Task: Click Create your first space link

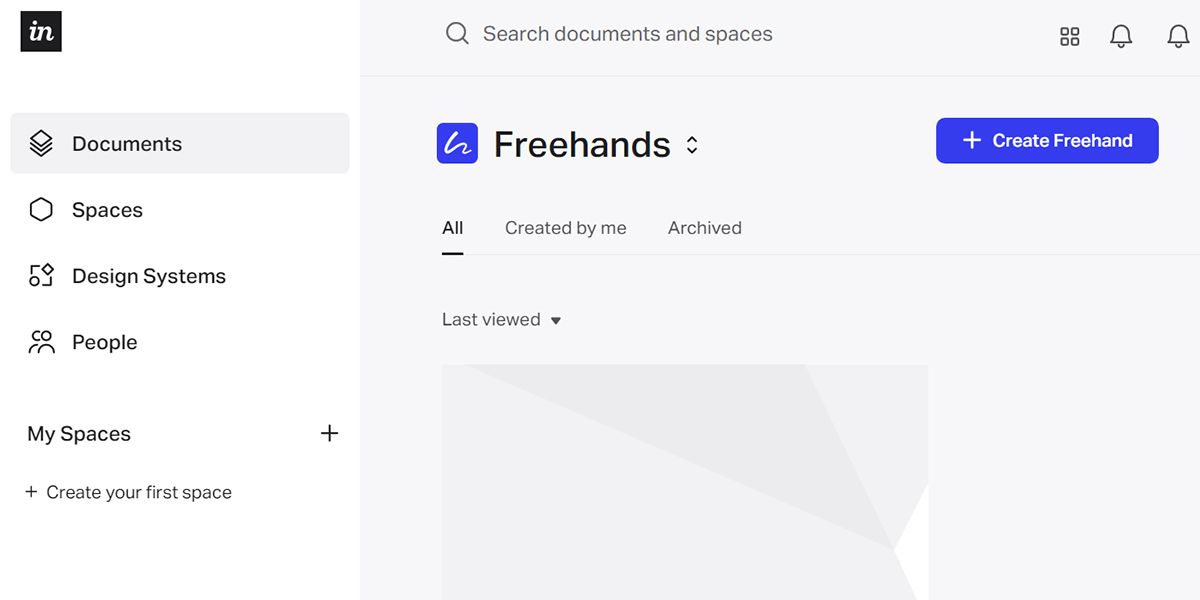Action: (x=129, y=491)
